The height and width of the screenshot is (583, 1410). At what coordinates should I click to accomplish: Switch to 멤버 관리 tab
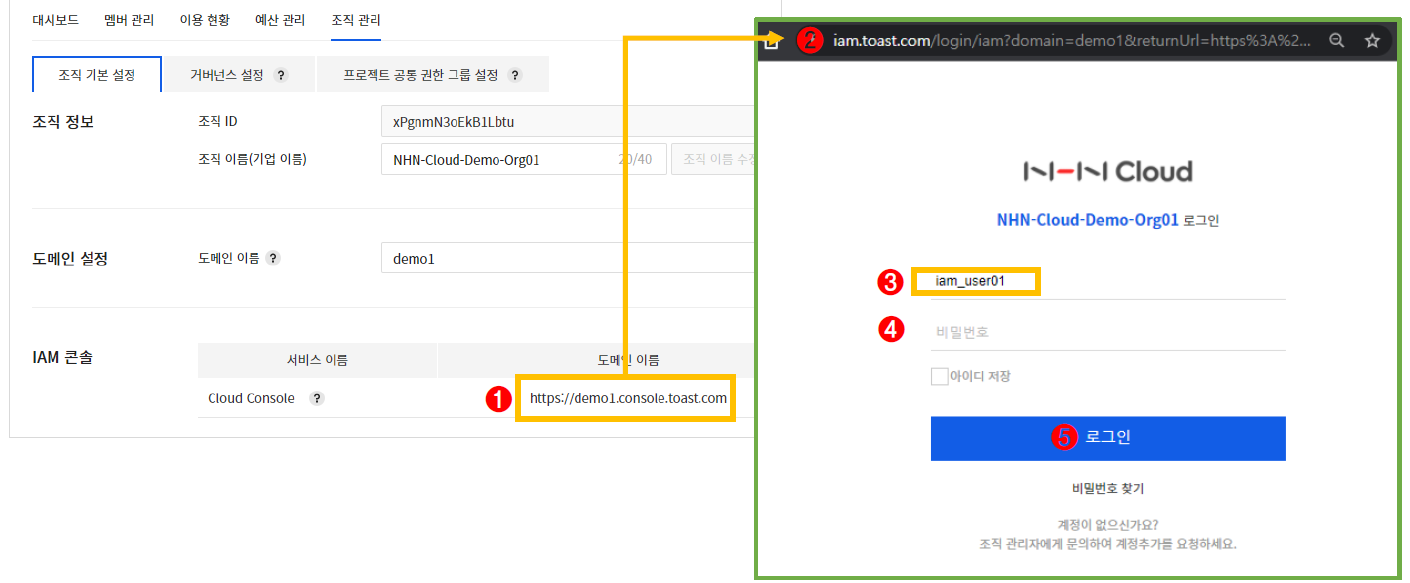click(129, 20)
